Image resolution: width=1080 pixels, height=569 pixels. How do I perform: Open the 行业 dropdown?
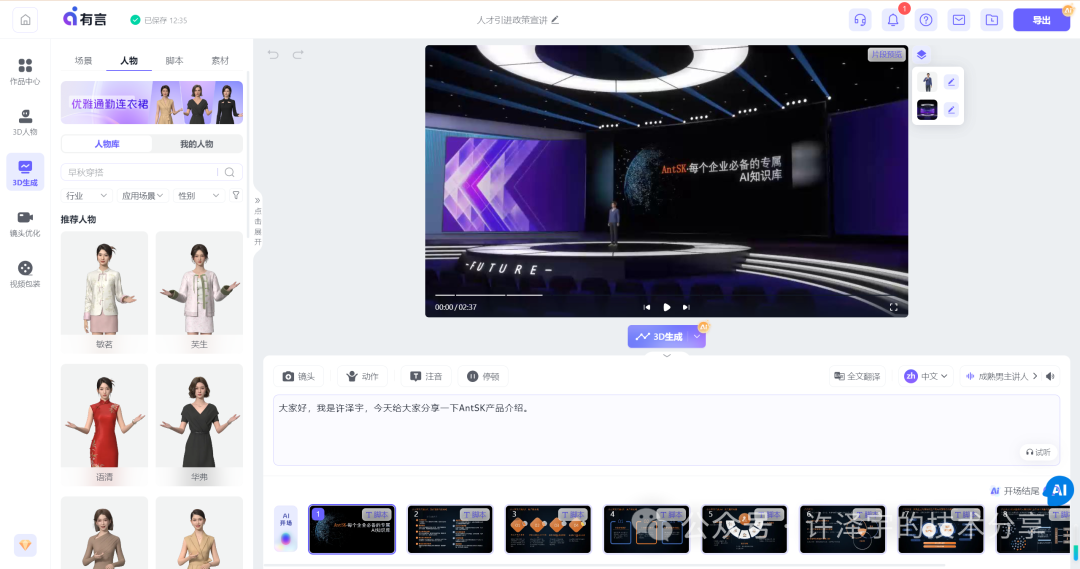[86, 196]
